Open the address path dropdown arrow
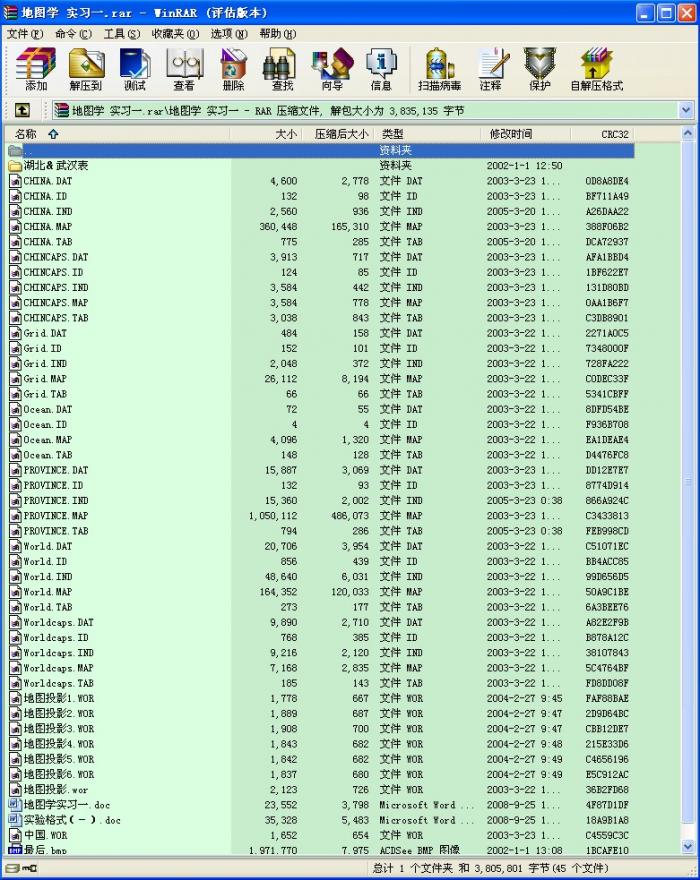The height and width of the screenshot is (880, 700). pyautogui.click(x=686, y=110)
